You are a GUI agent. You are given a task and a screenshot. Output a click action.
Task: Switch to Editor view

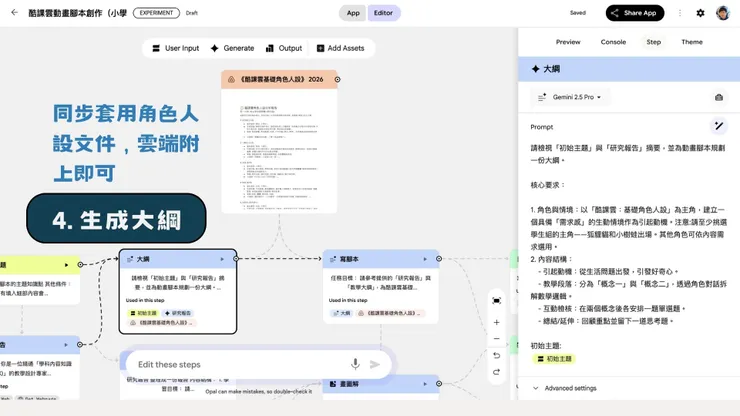point(383,13)
